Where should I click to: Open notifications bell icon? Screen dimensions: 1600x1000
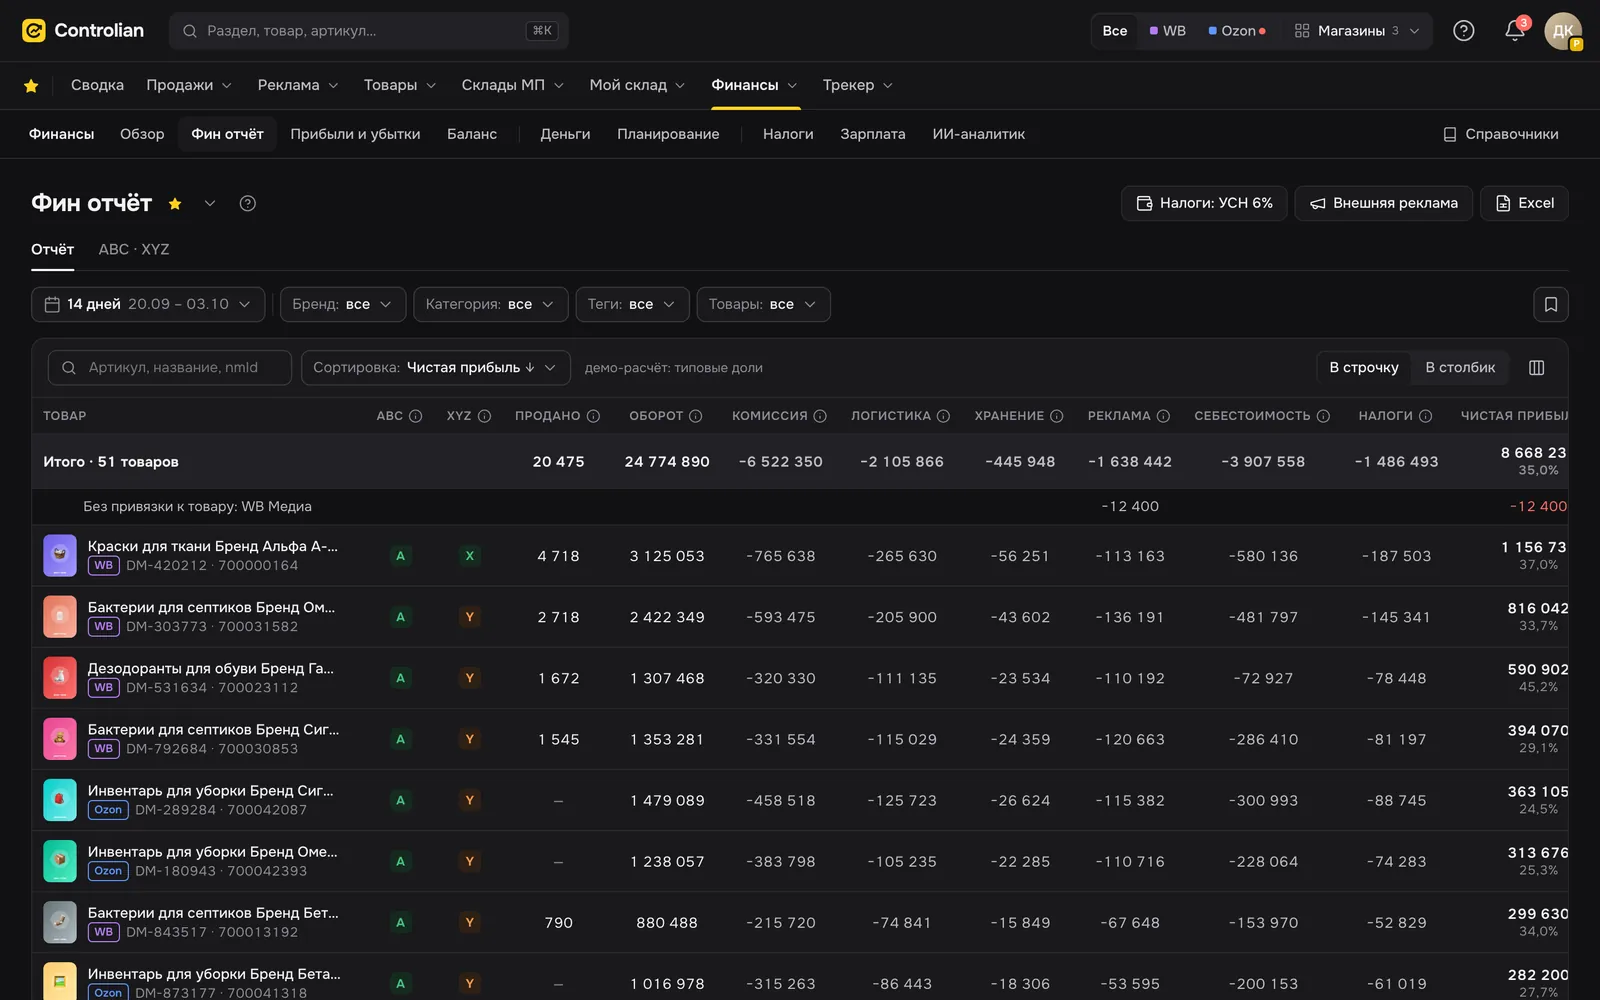(x=1515, y=31)
